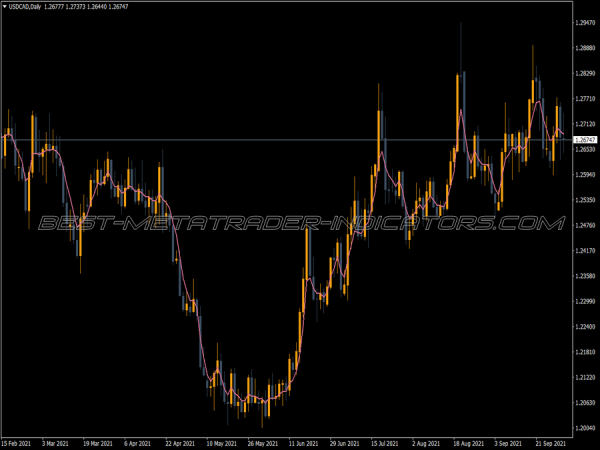Click the chart menu triangle beside USDCAD
Screen dimensions: 600x450
5,7
